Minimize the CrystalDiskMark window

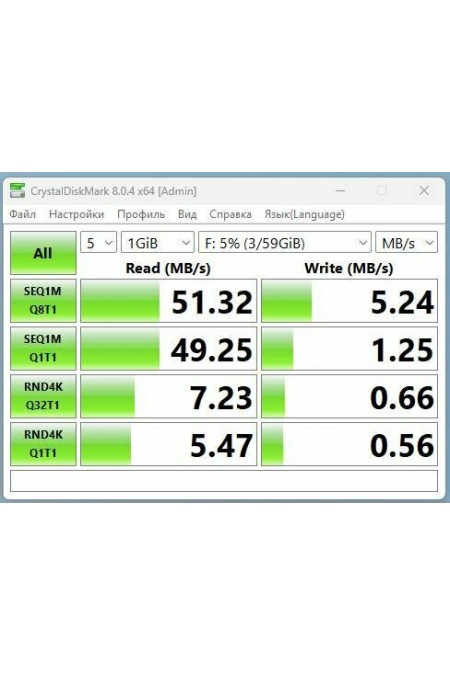(x=340, y=190)
